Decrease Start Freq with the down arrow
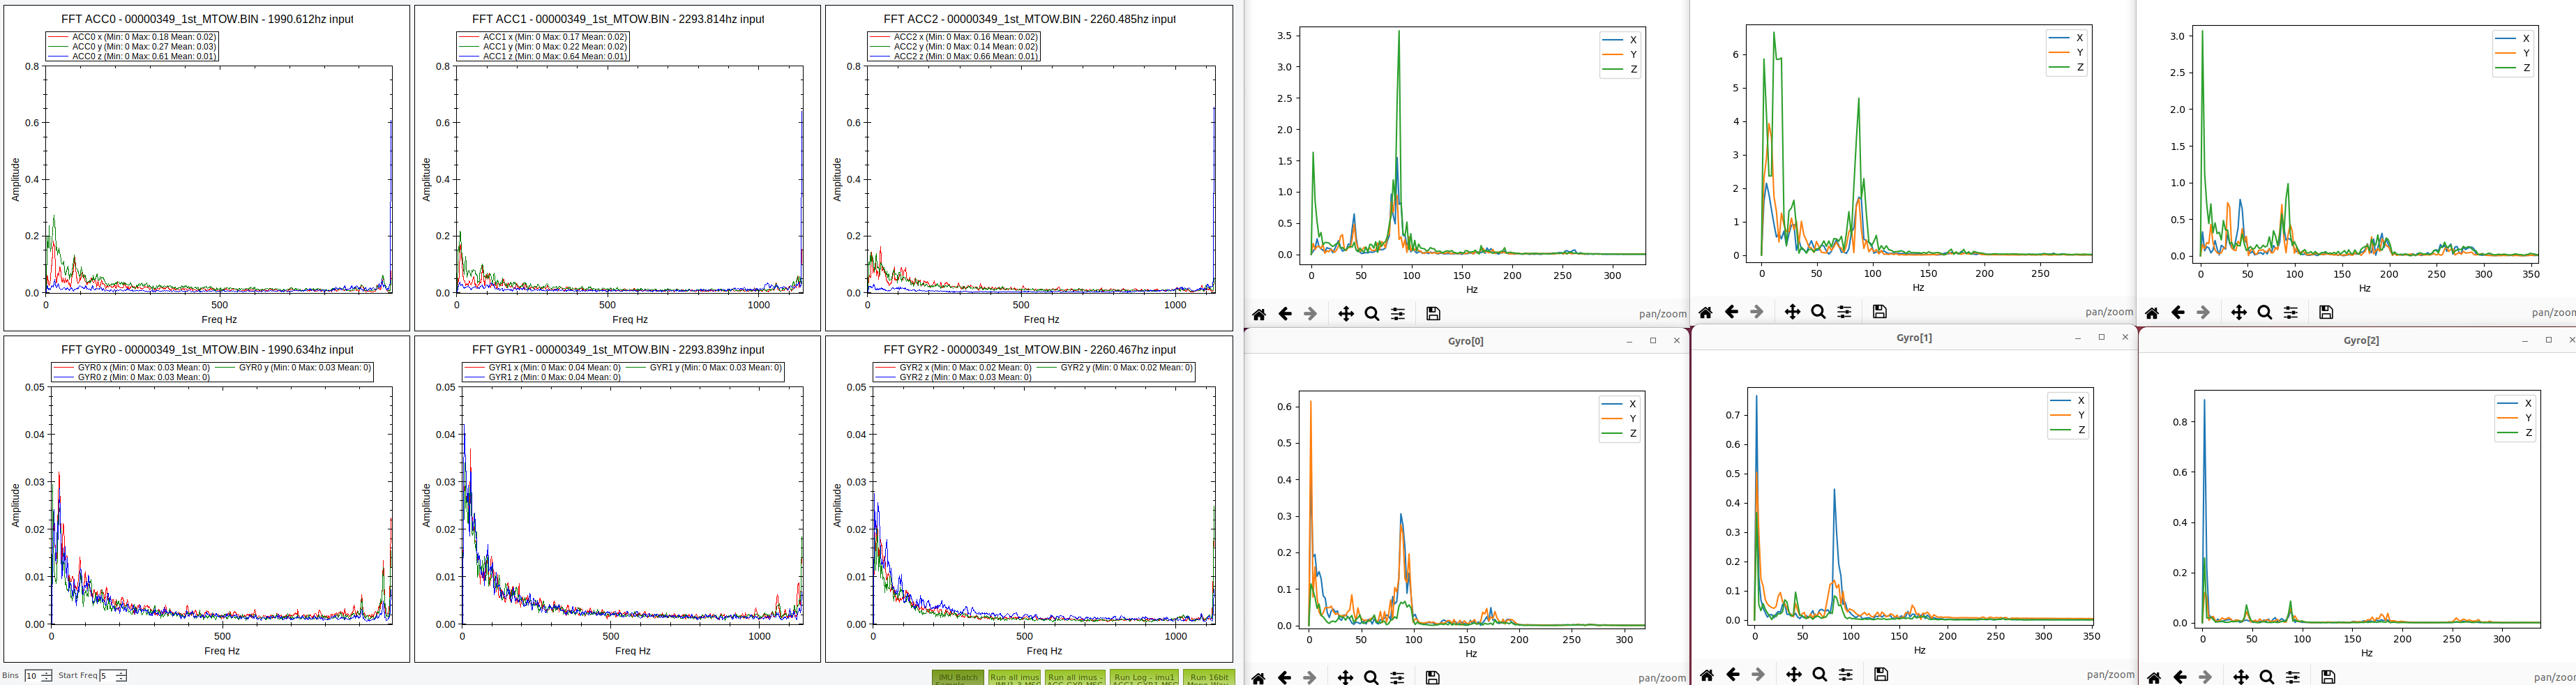This screenshot has height=685, width=2576. (x=120, y=678)
